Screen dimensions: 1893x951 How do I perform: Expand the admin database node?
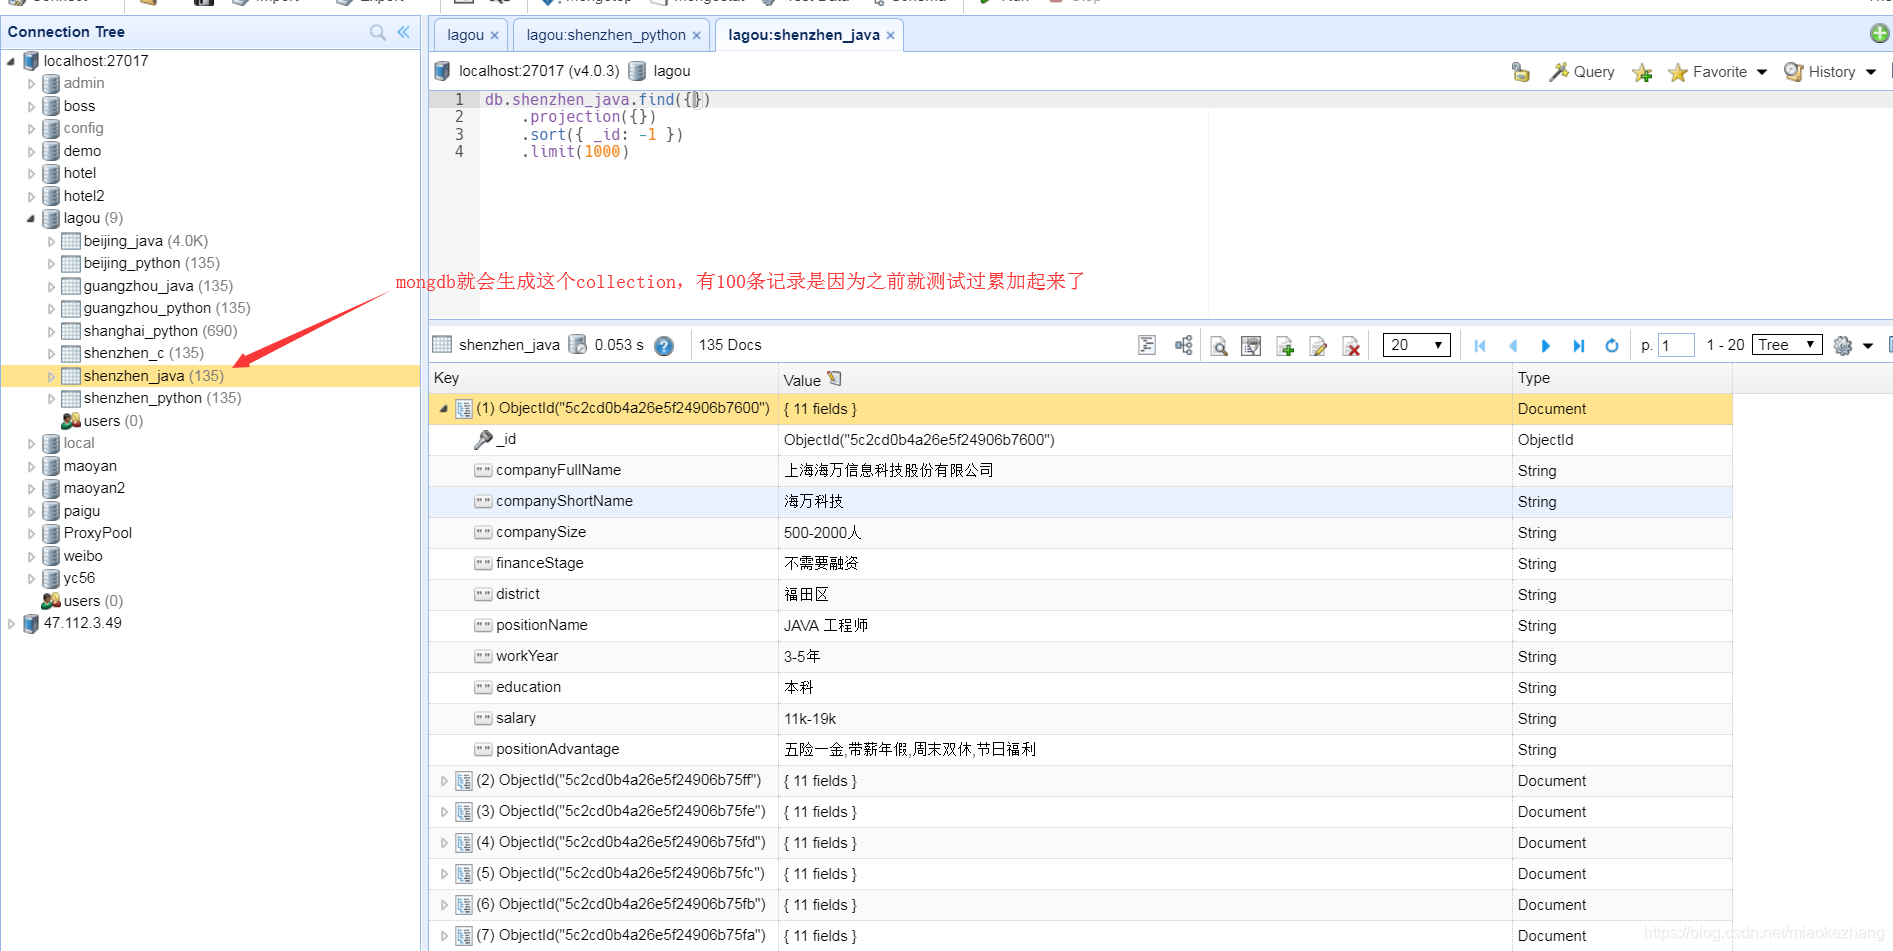[31, 84]
